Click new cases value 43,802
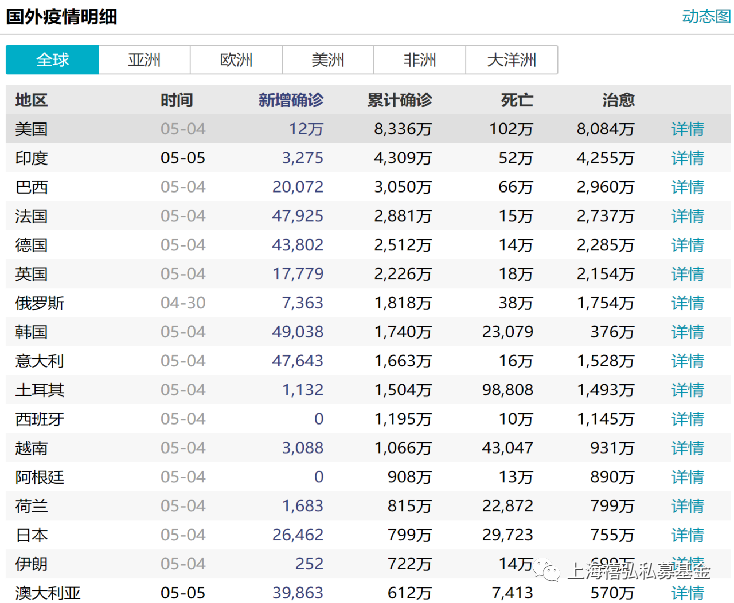Viewport: 734px width, 603px height. click(297, 245)
